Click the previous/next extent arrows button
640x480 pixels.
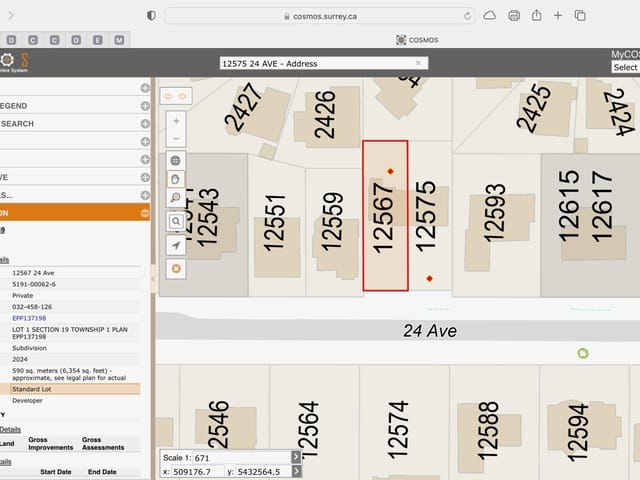pos(175,95)
